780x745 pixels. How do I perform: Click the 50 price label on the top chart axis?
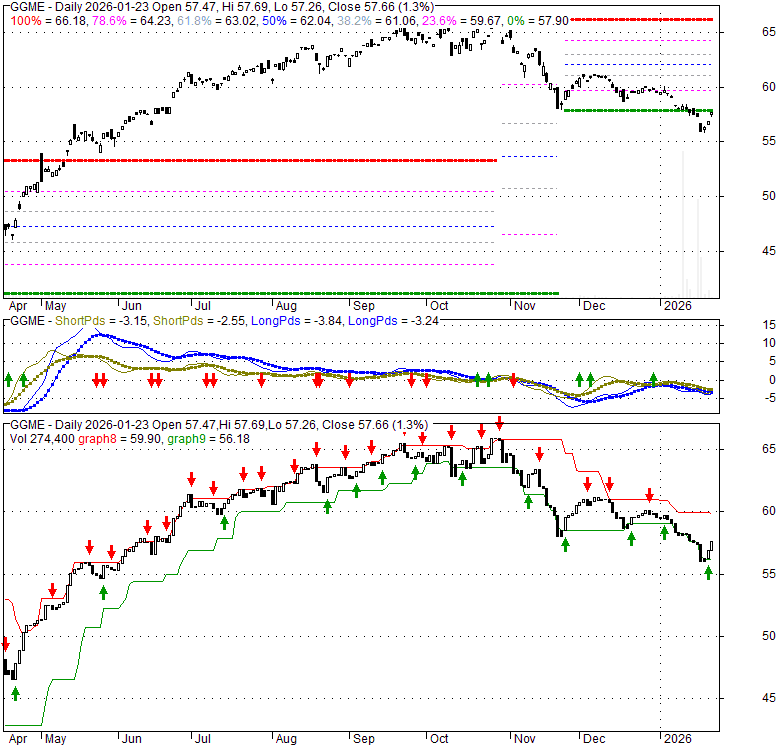pyautogui.click(x=769, y=196)
